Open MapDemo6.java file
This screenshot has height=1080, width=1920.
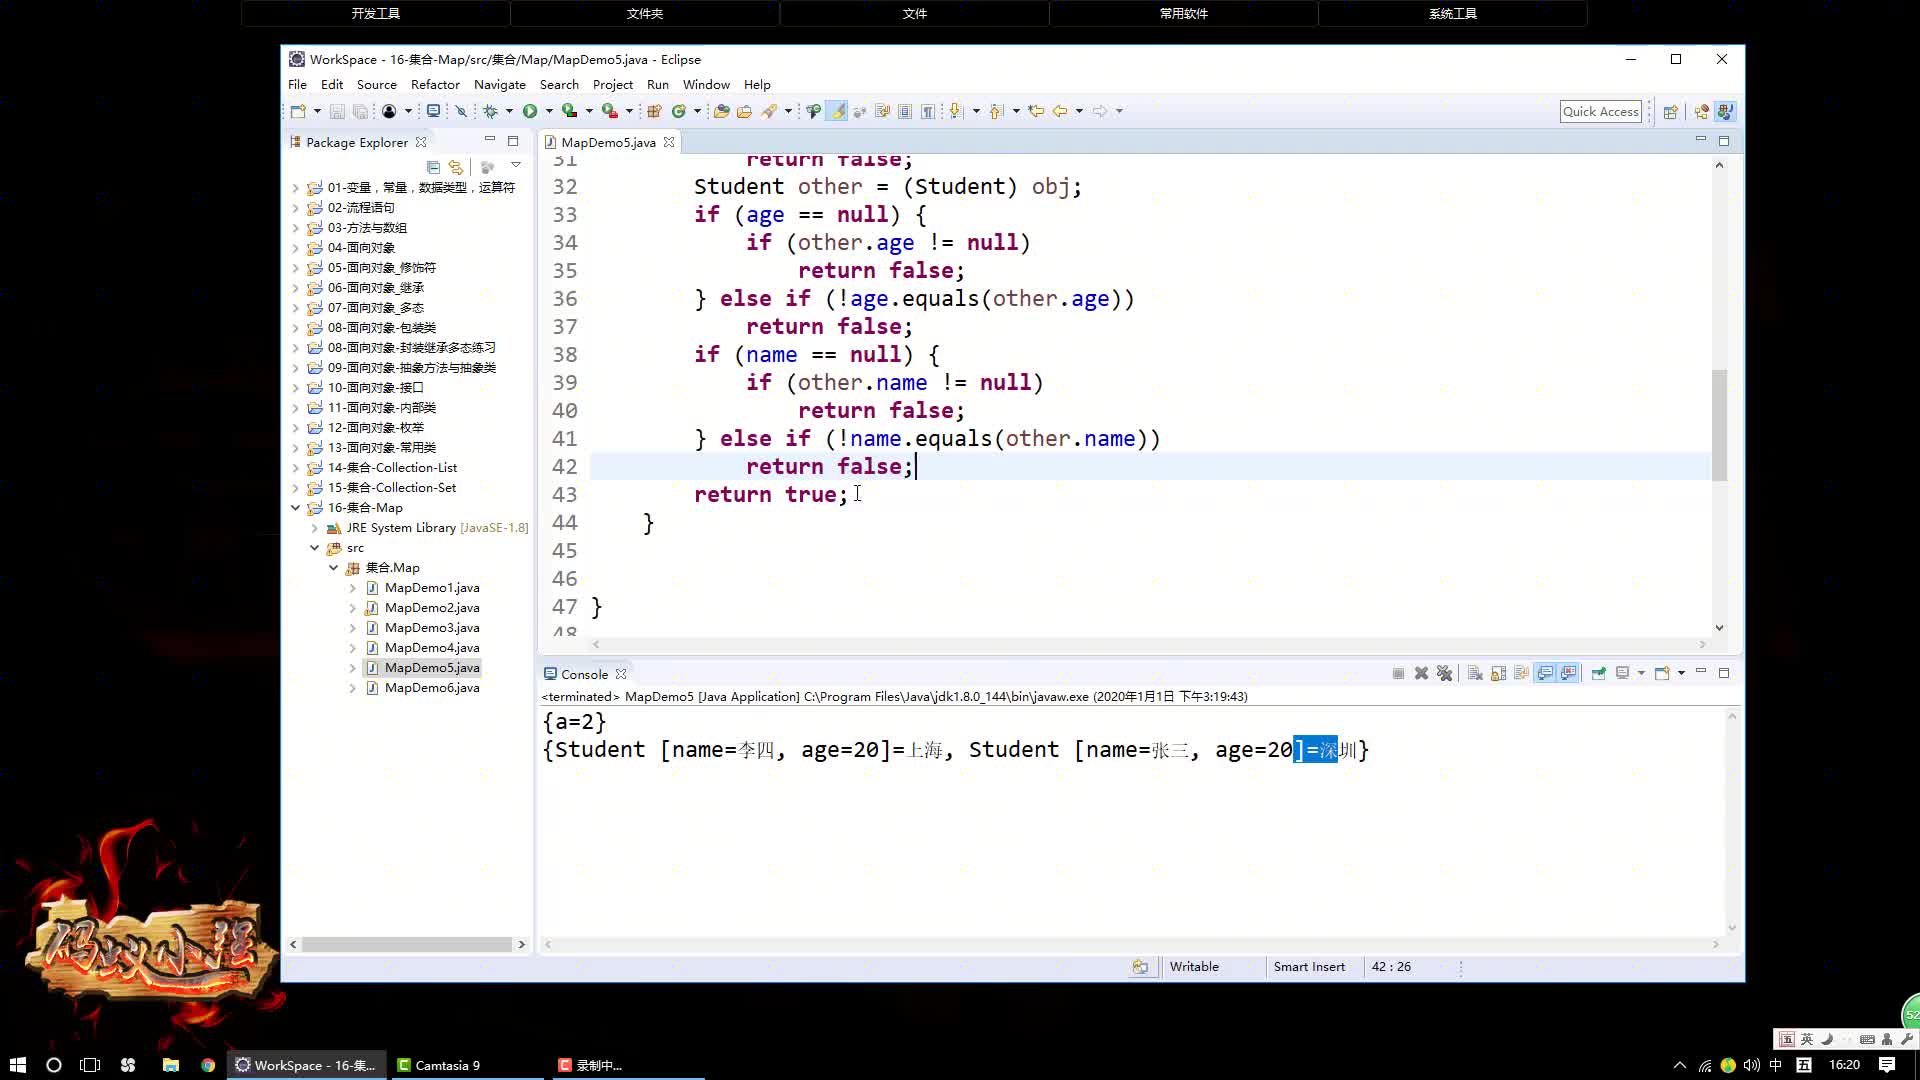(x=431, y=687)
